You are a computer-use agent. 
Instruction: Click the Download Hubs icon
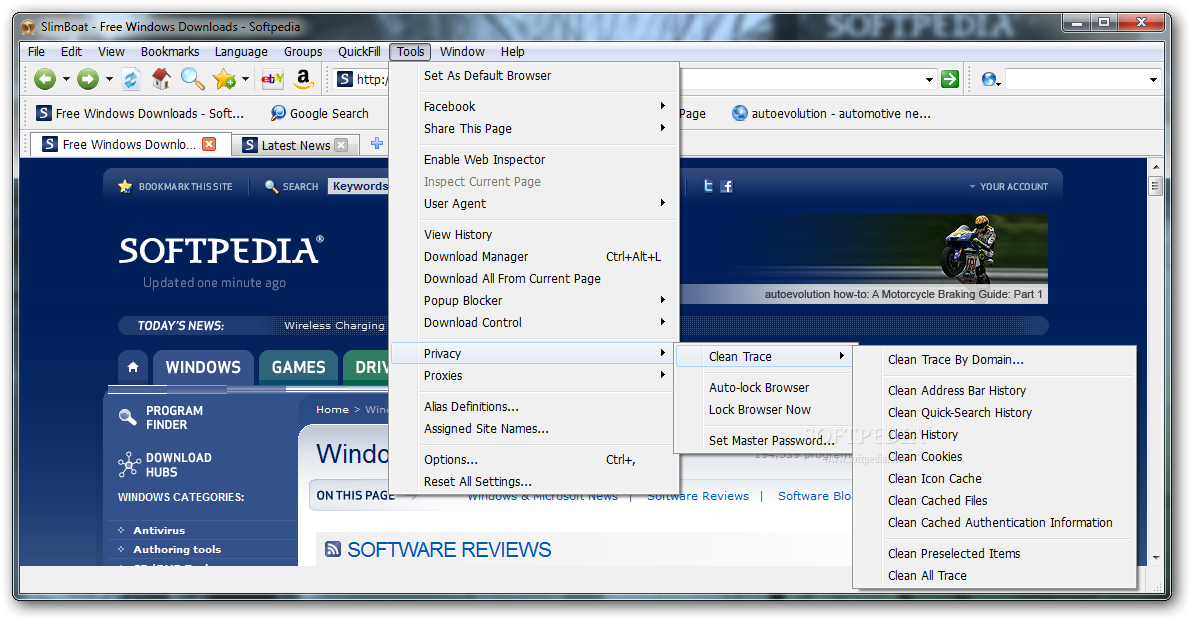click(129, 464)
